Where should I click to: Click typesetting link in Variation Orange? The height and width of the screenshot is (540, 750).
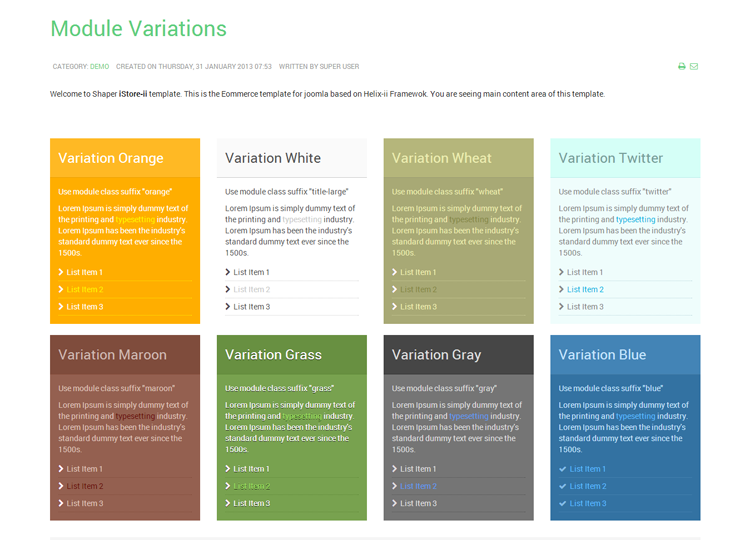point(134,220)
